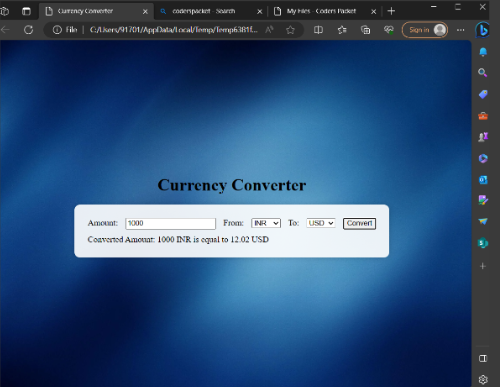Add this page to favorites star
Viewport: 500px width, 387px height.
[x=290, y=30]
